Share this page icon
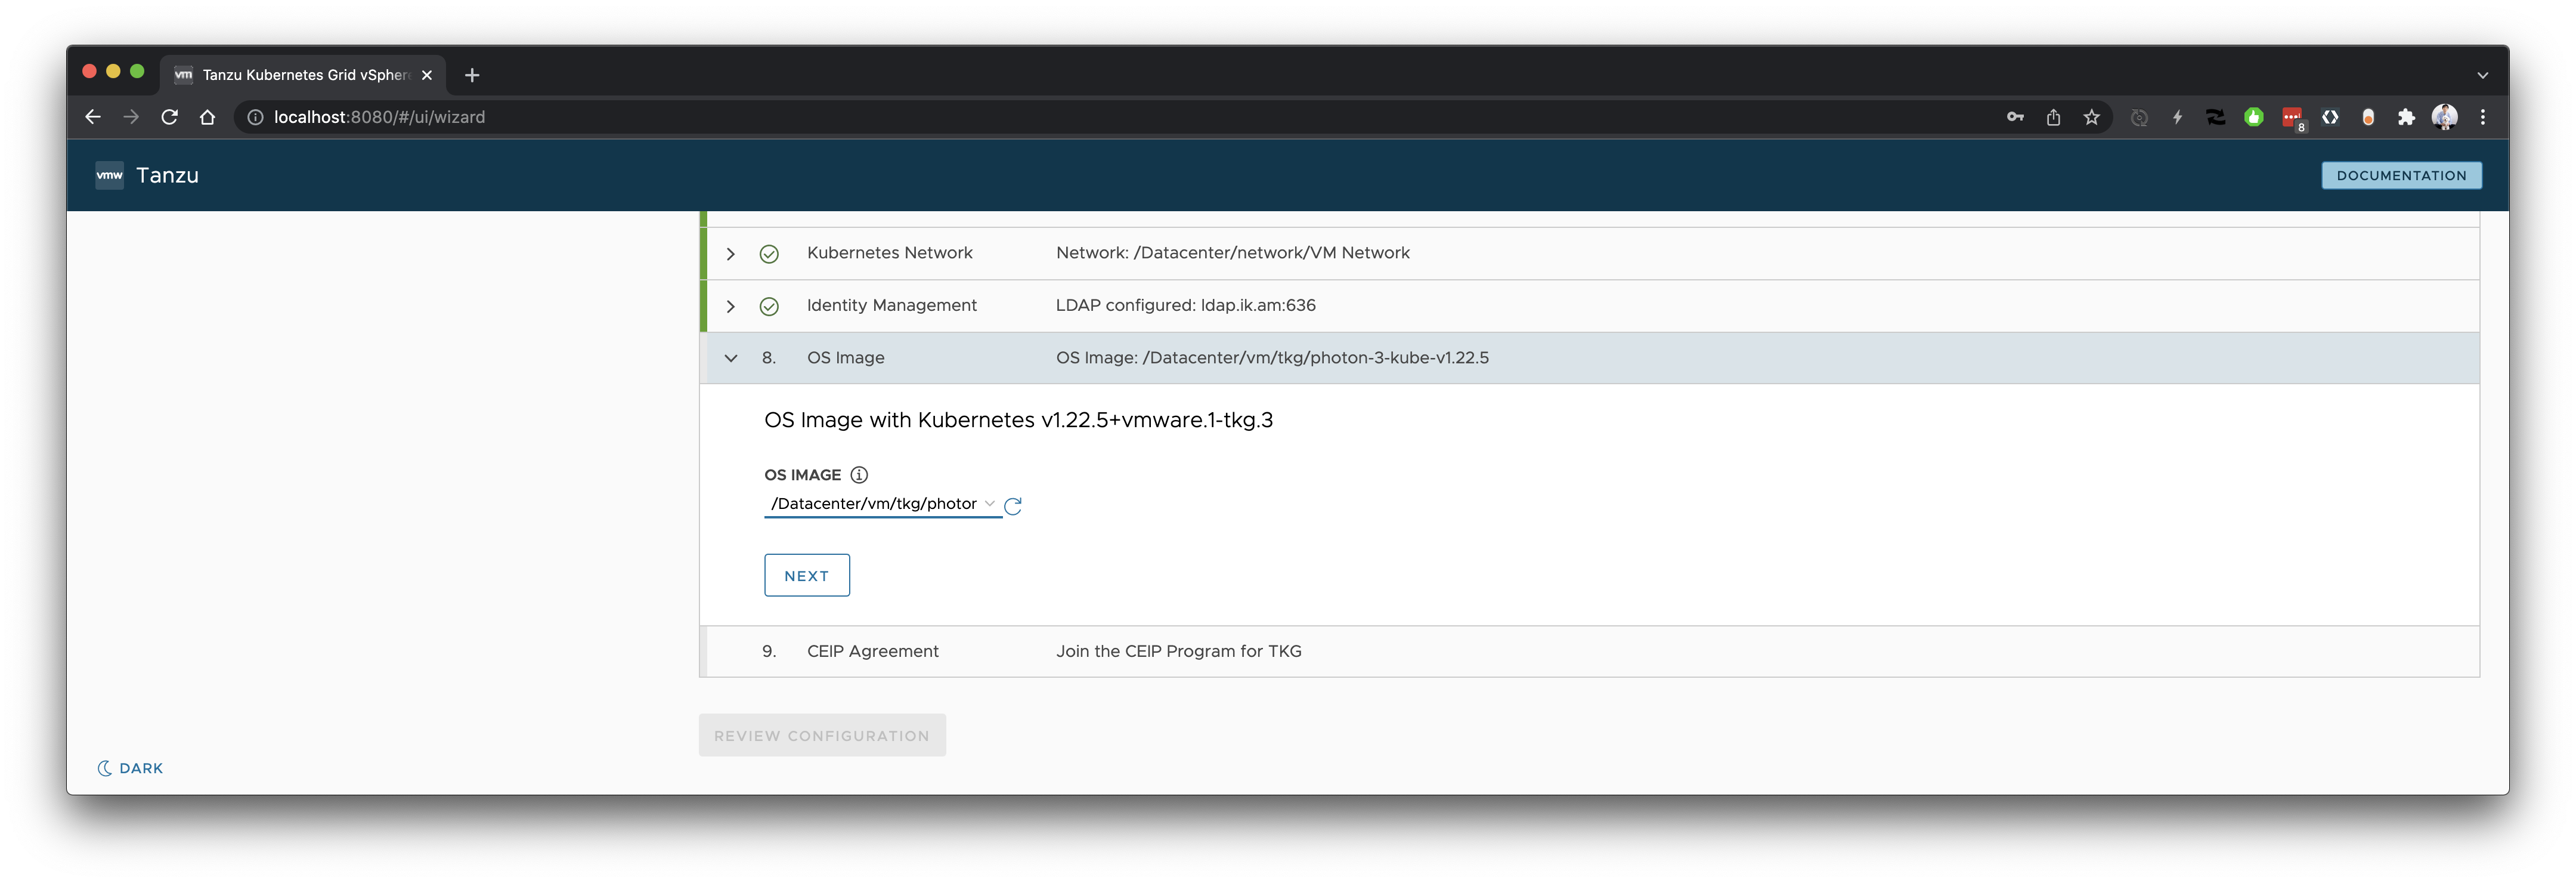 click(x=2053, y=117)
